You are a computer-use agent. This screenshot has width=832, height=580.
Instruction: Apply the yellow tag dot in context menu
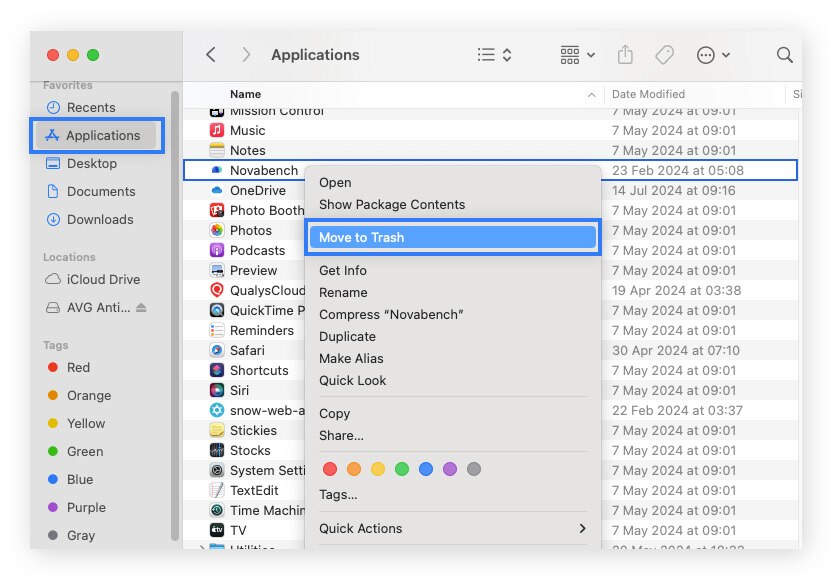click(378, 469)
